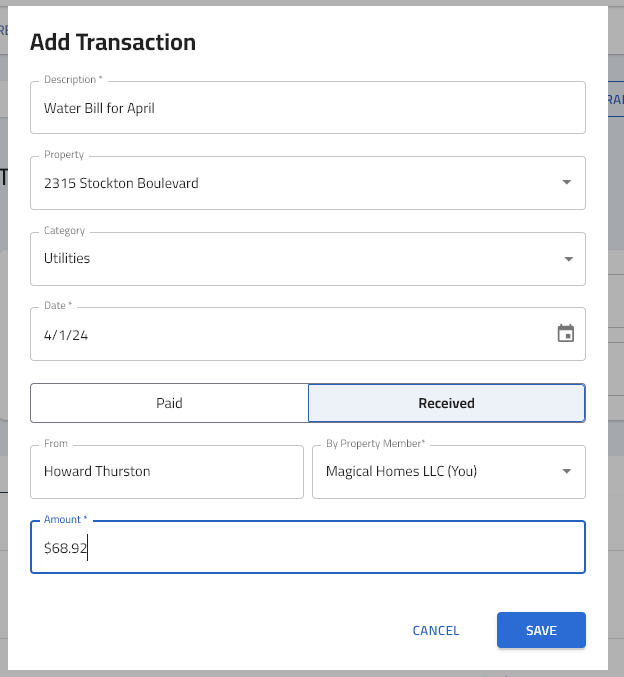Viewport: 624px width, 677px height.
Task: Cancel the Add Transaction dialog
Action: pos(436,630)
